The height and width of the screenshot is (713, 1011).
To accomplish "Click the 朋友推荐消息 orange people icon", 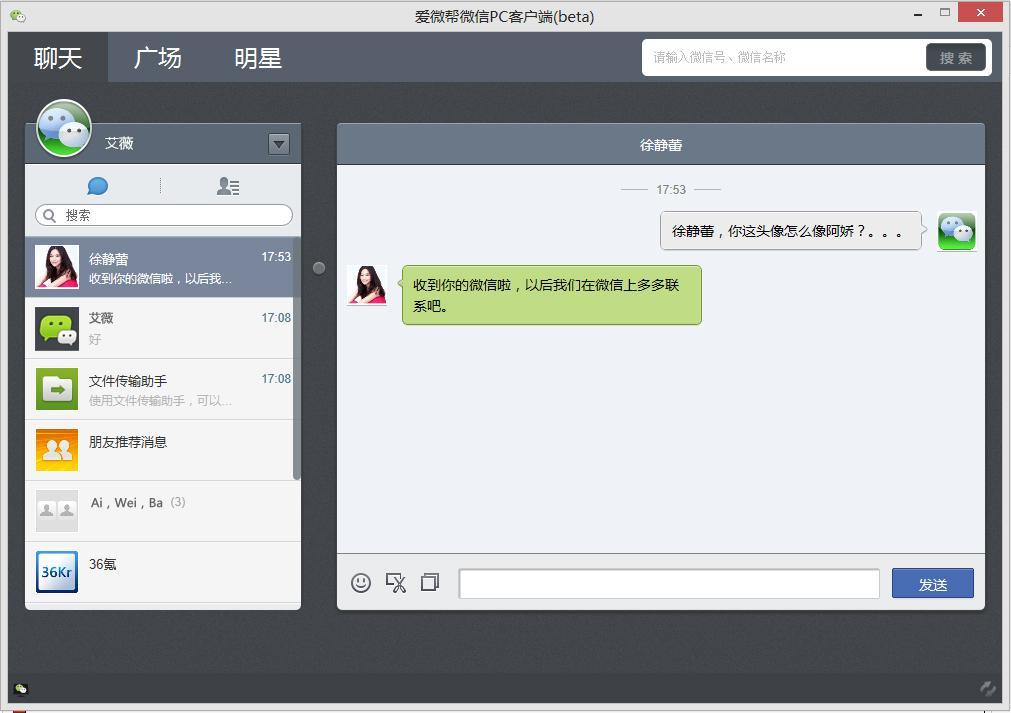I will (57, 450).
